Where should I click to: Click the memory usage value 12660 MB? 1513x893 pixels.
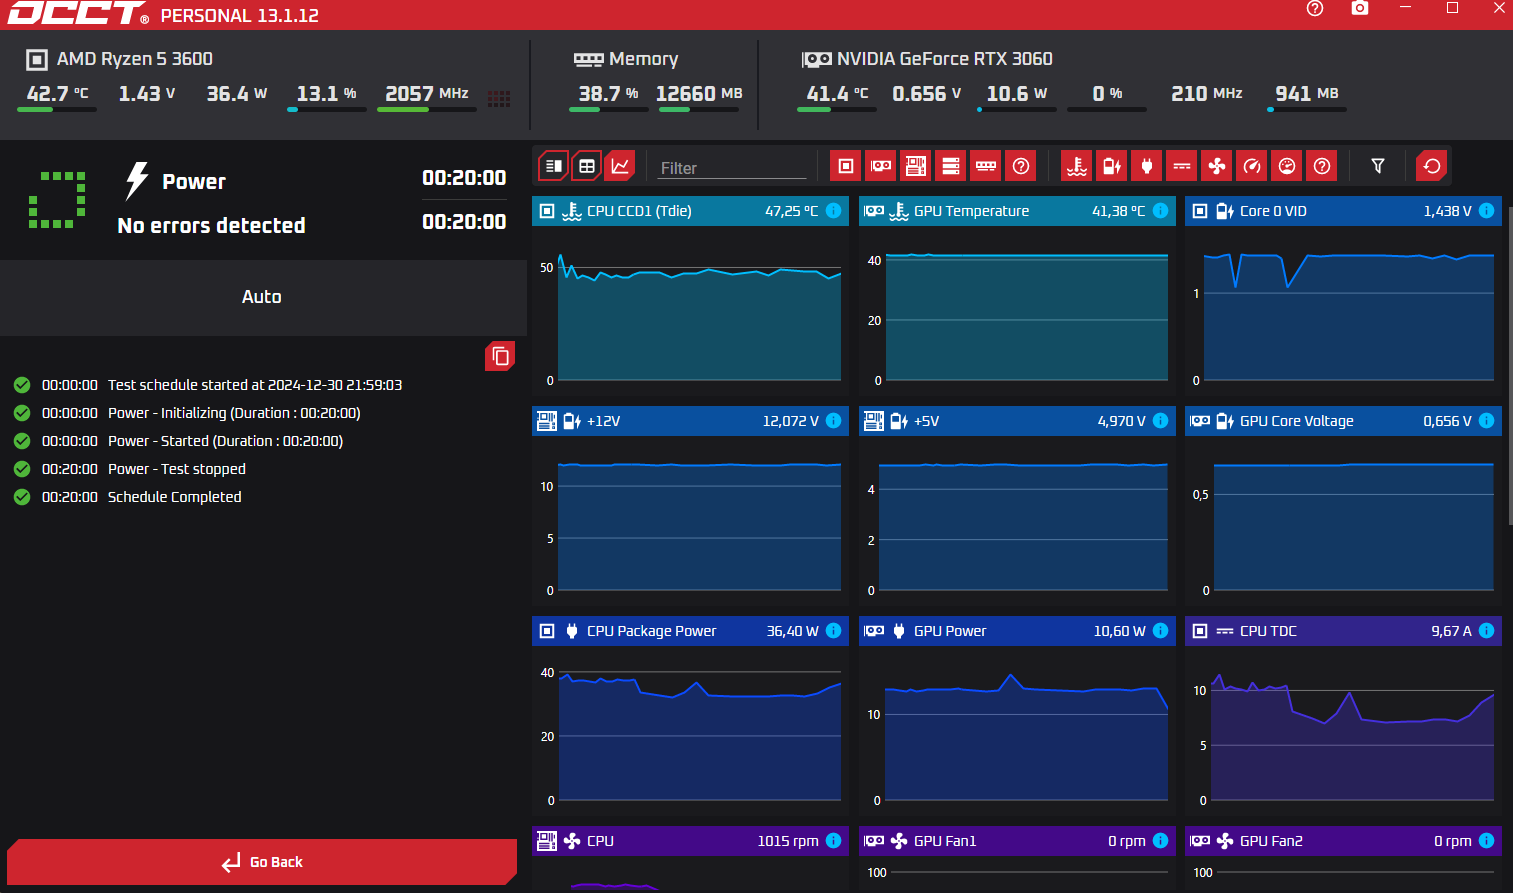pos(699,94)
